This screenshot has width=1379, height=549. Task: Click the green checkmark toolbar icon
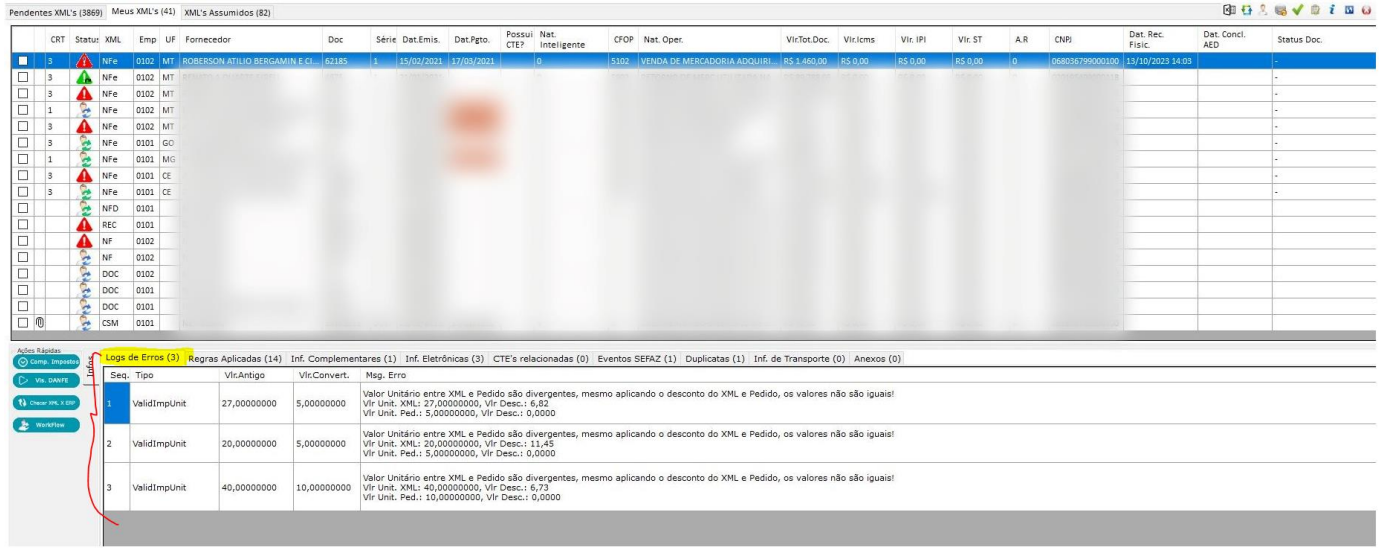pos(1297,10)
